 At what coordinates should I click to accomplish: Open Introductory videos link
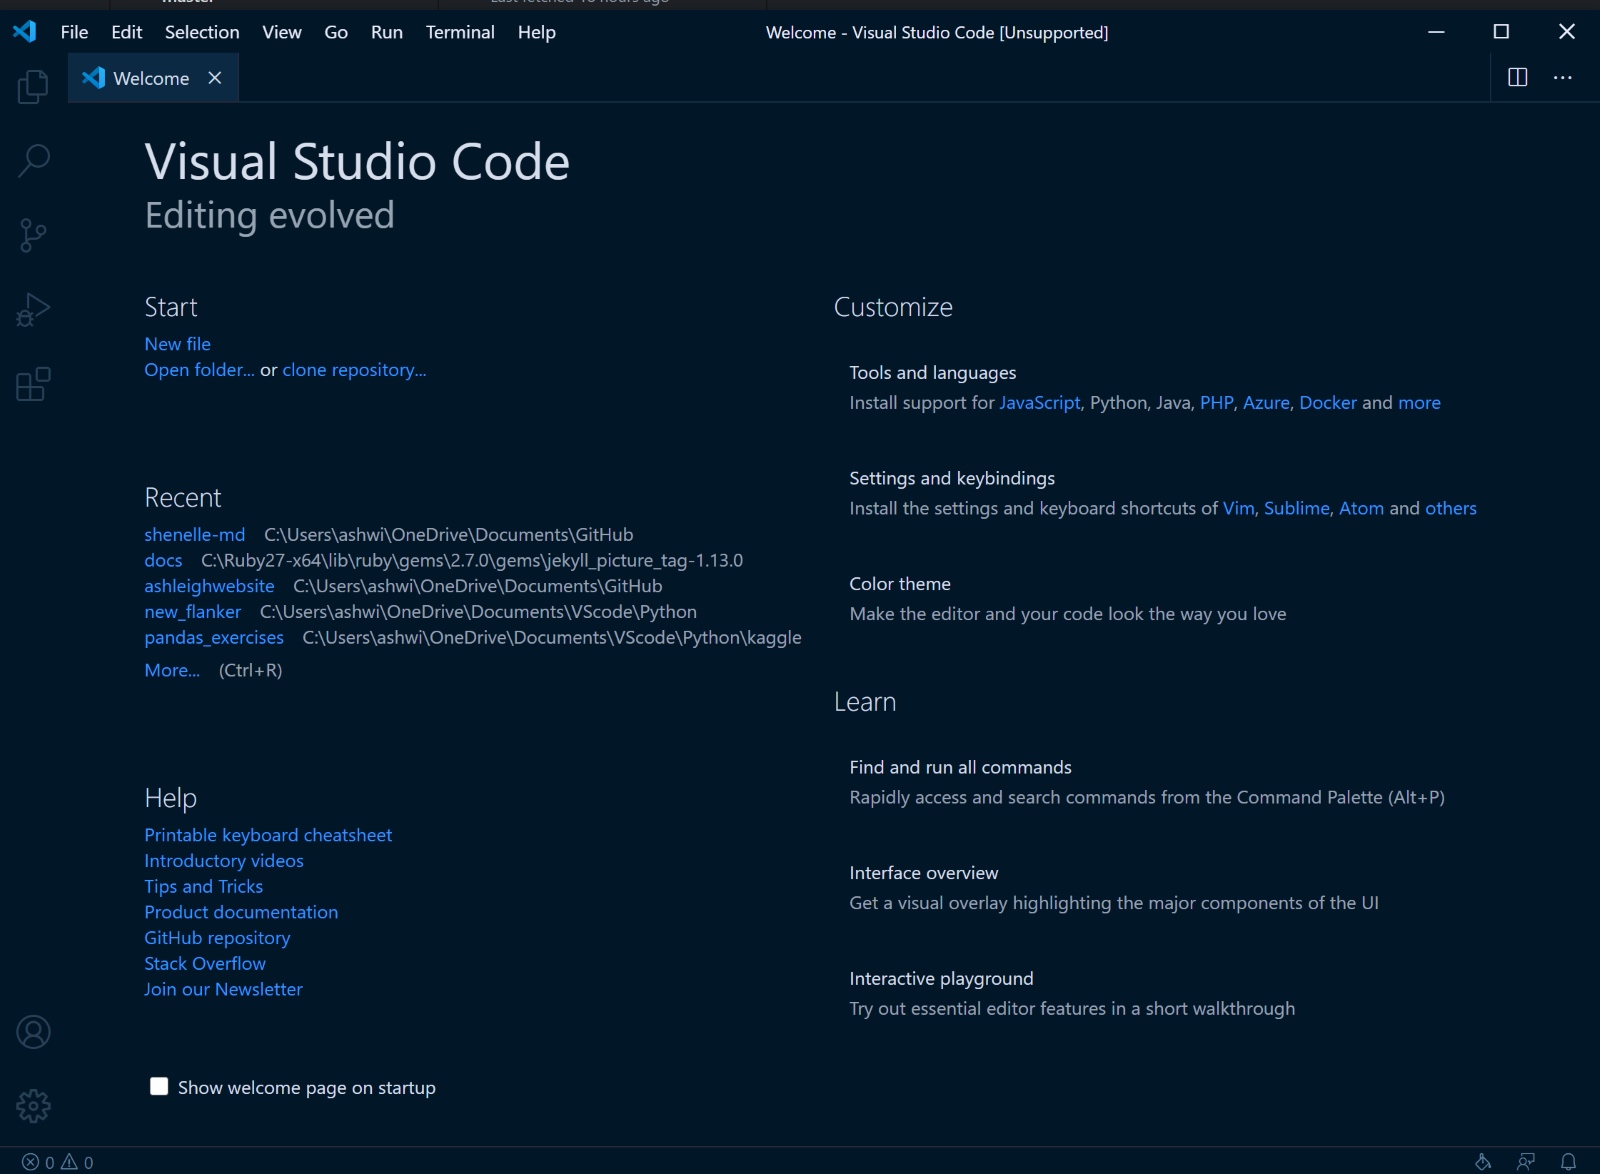click(x=224, y=861)
